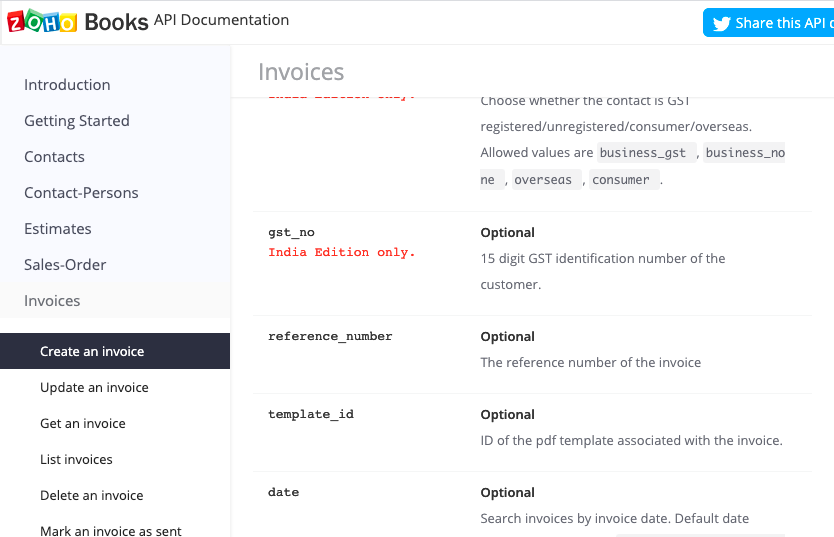Open Mark an invoice as sent

point(110,530)
